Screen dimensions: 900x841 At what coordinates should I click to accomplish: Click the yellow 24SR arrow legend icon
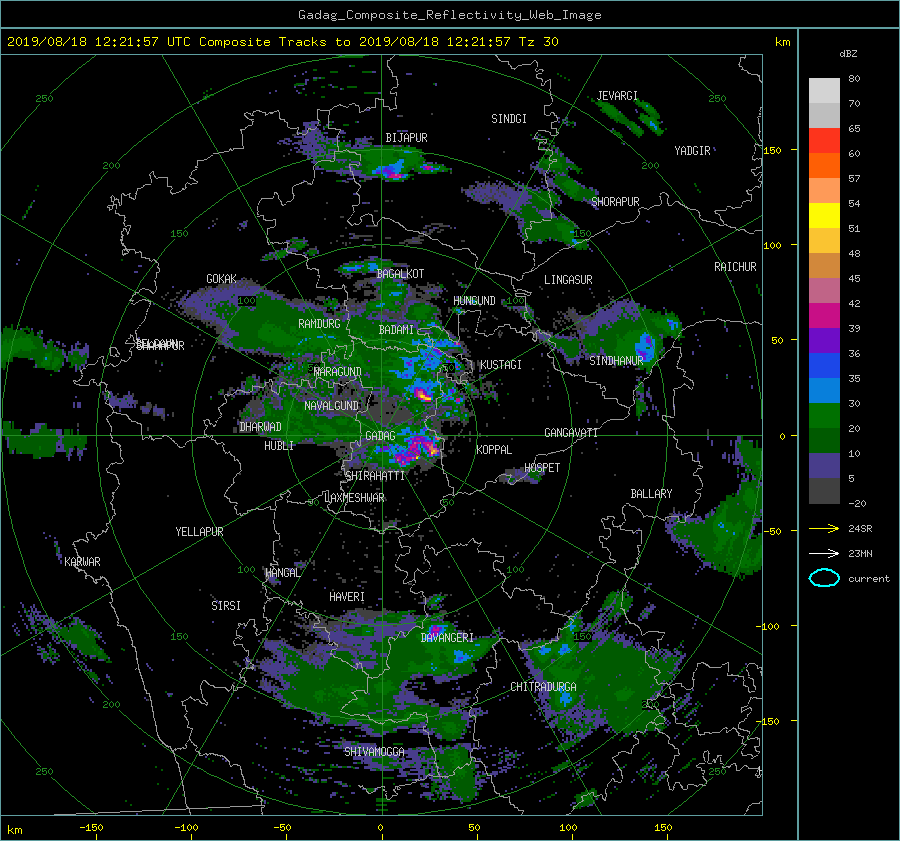point(824,528)
